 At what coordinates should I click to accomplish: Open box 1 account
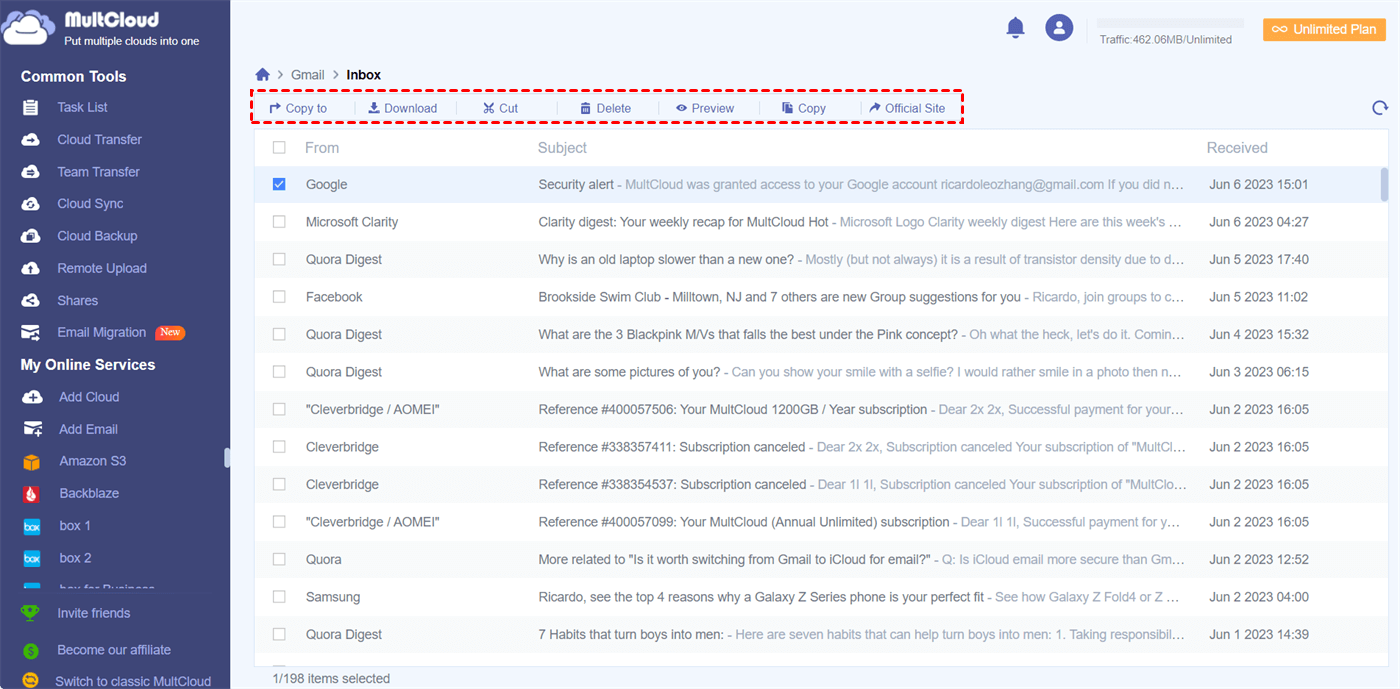pos(75,526)
